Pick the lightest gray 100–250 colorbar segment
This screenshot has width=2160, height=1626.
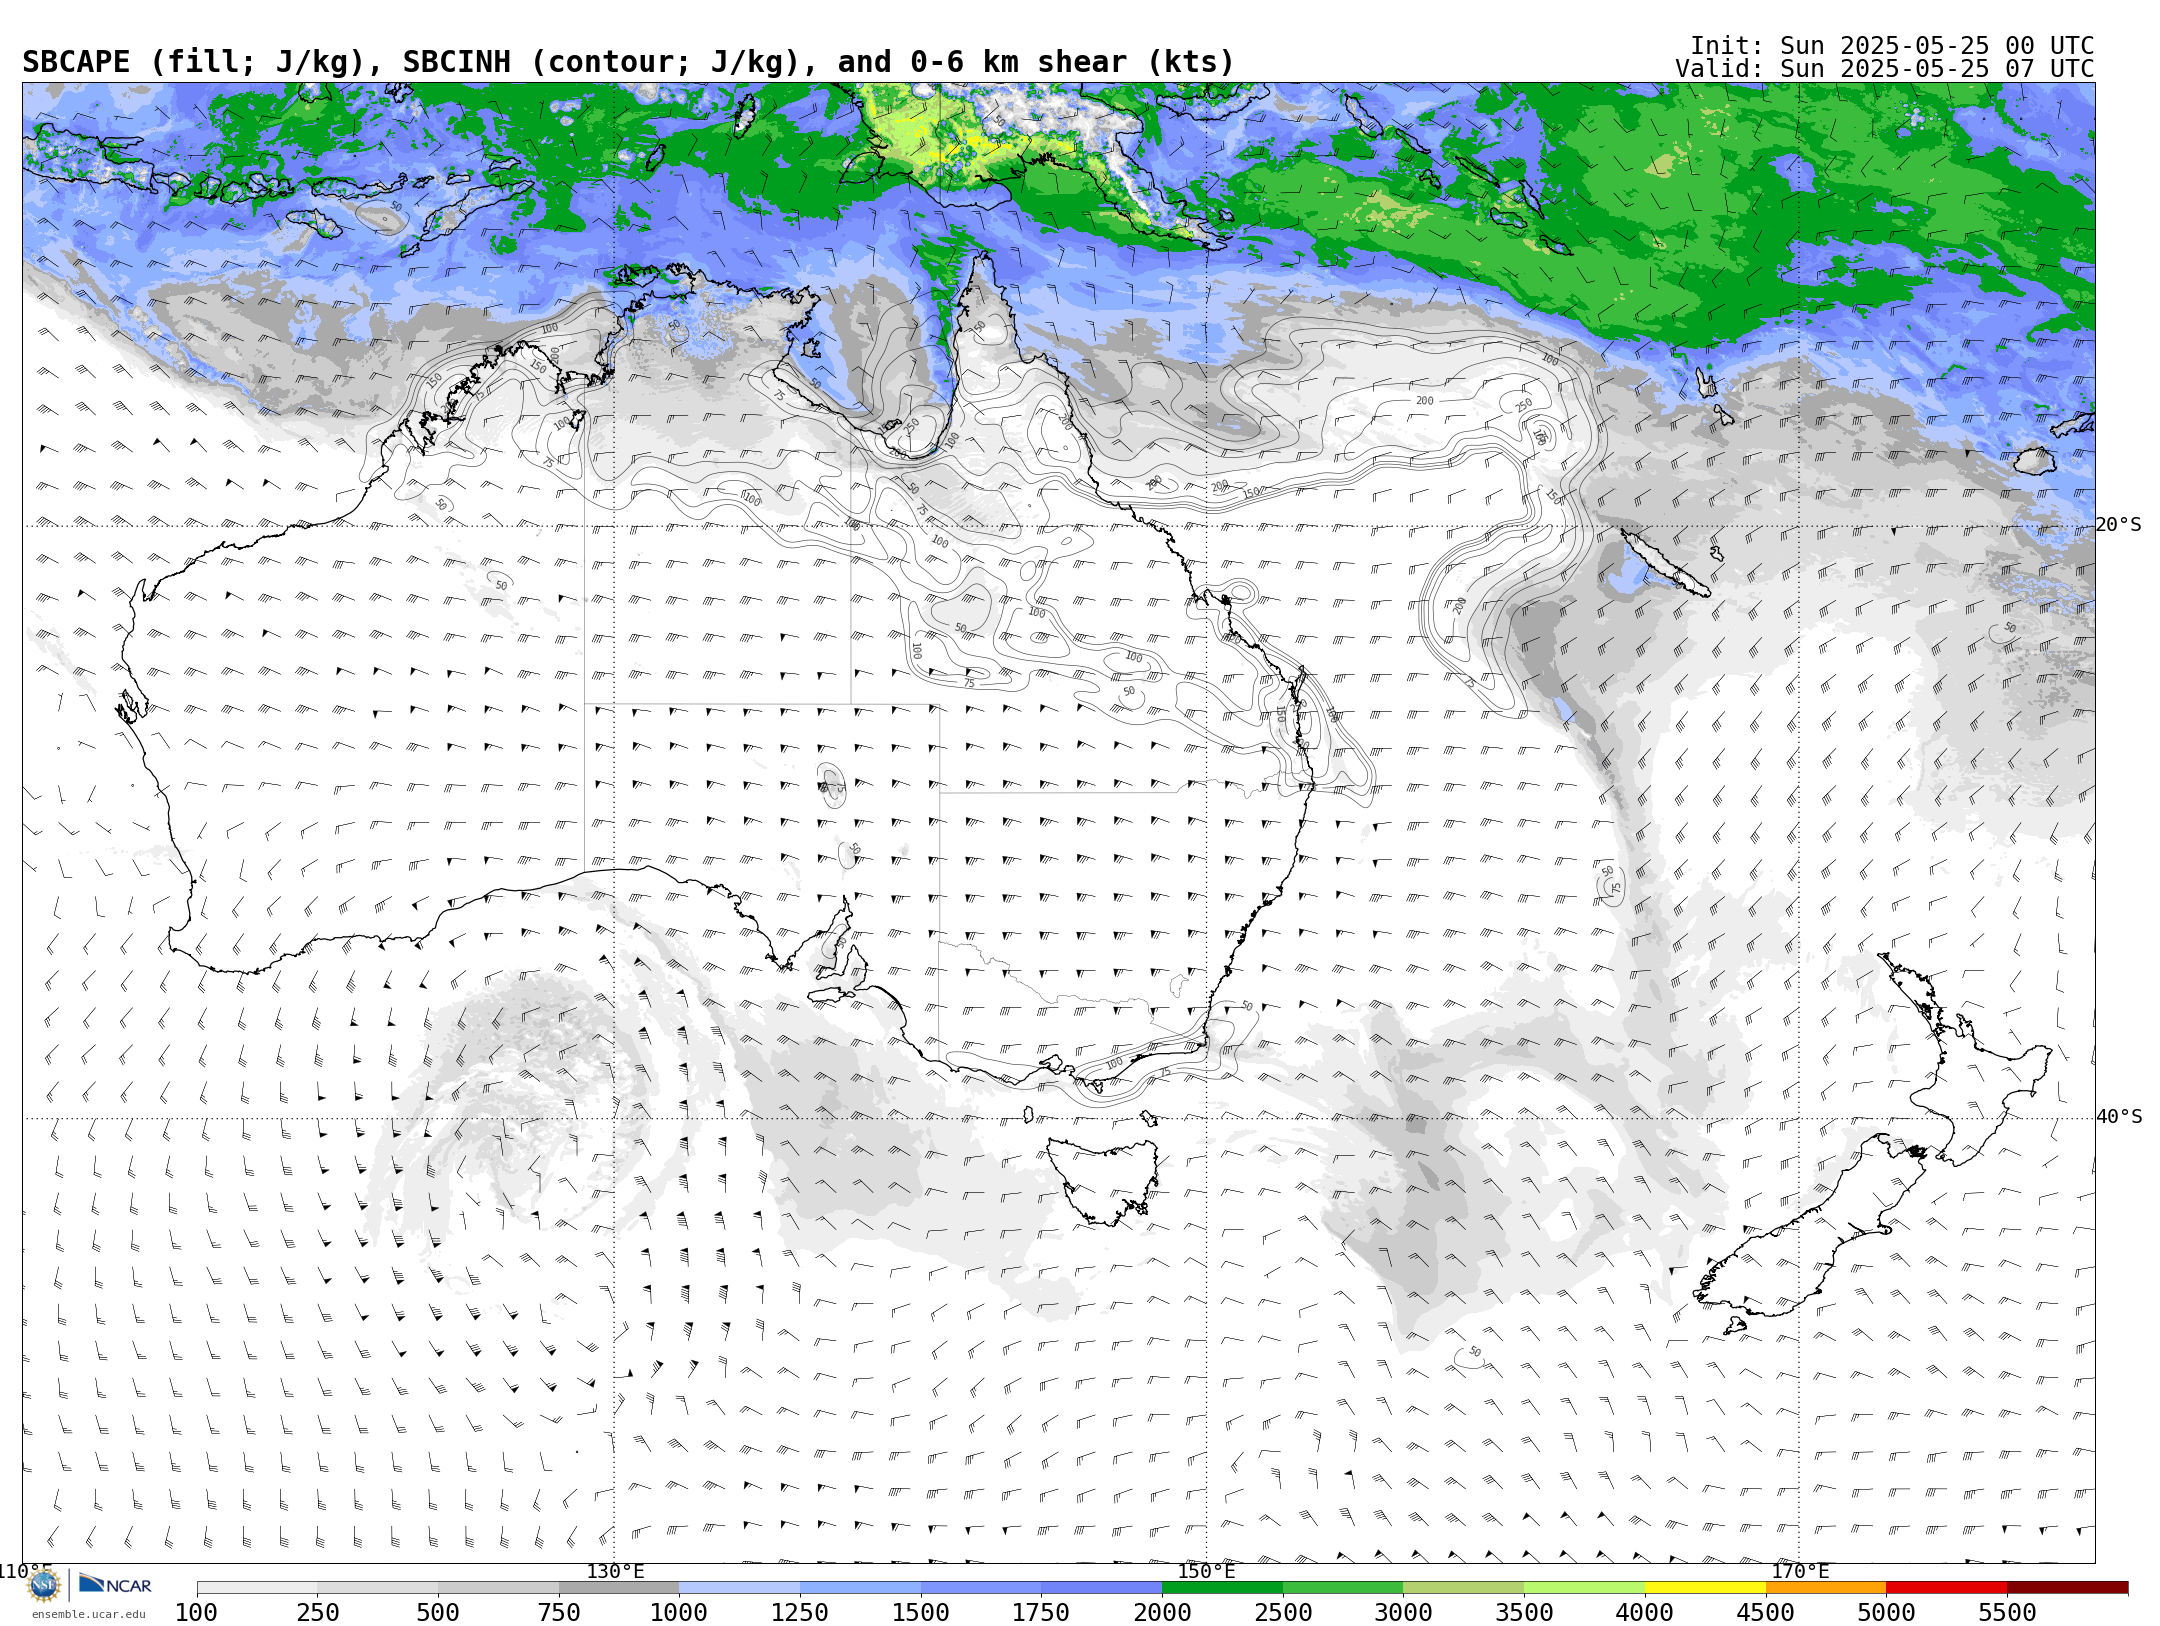coord(257,1588)
